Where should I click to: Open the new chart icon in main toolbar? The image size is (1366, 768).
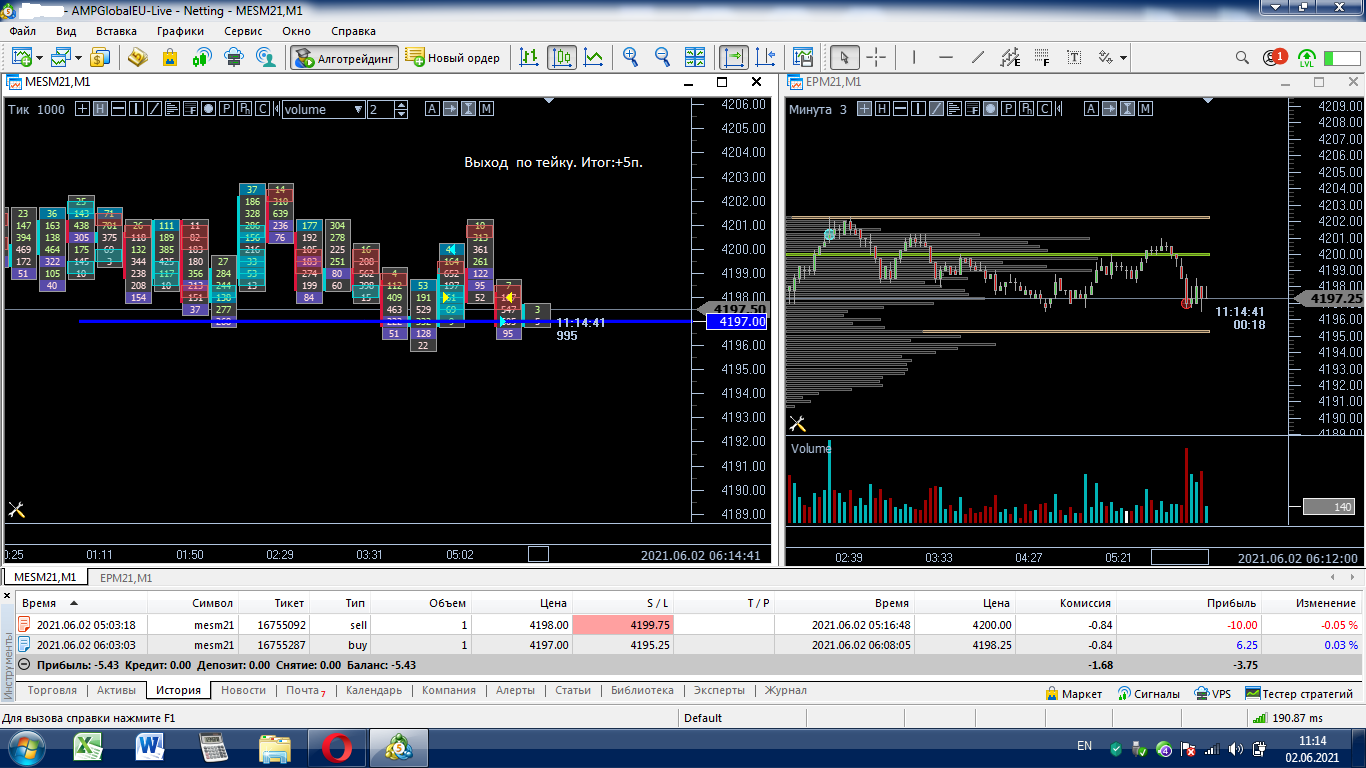pyautogui.click(x=20, y=57)
